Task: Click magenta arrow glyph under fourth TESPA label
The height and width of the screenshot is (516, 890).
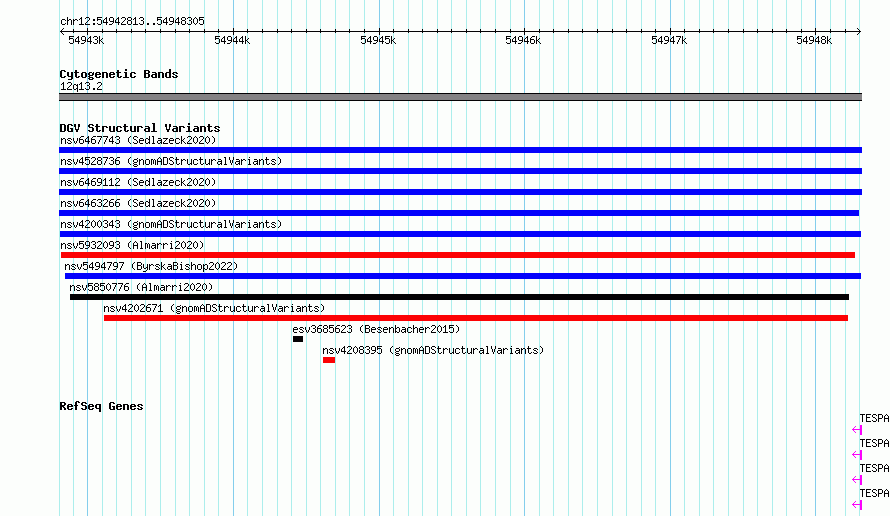Action: point(857,505)
